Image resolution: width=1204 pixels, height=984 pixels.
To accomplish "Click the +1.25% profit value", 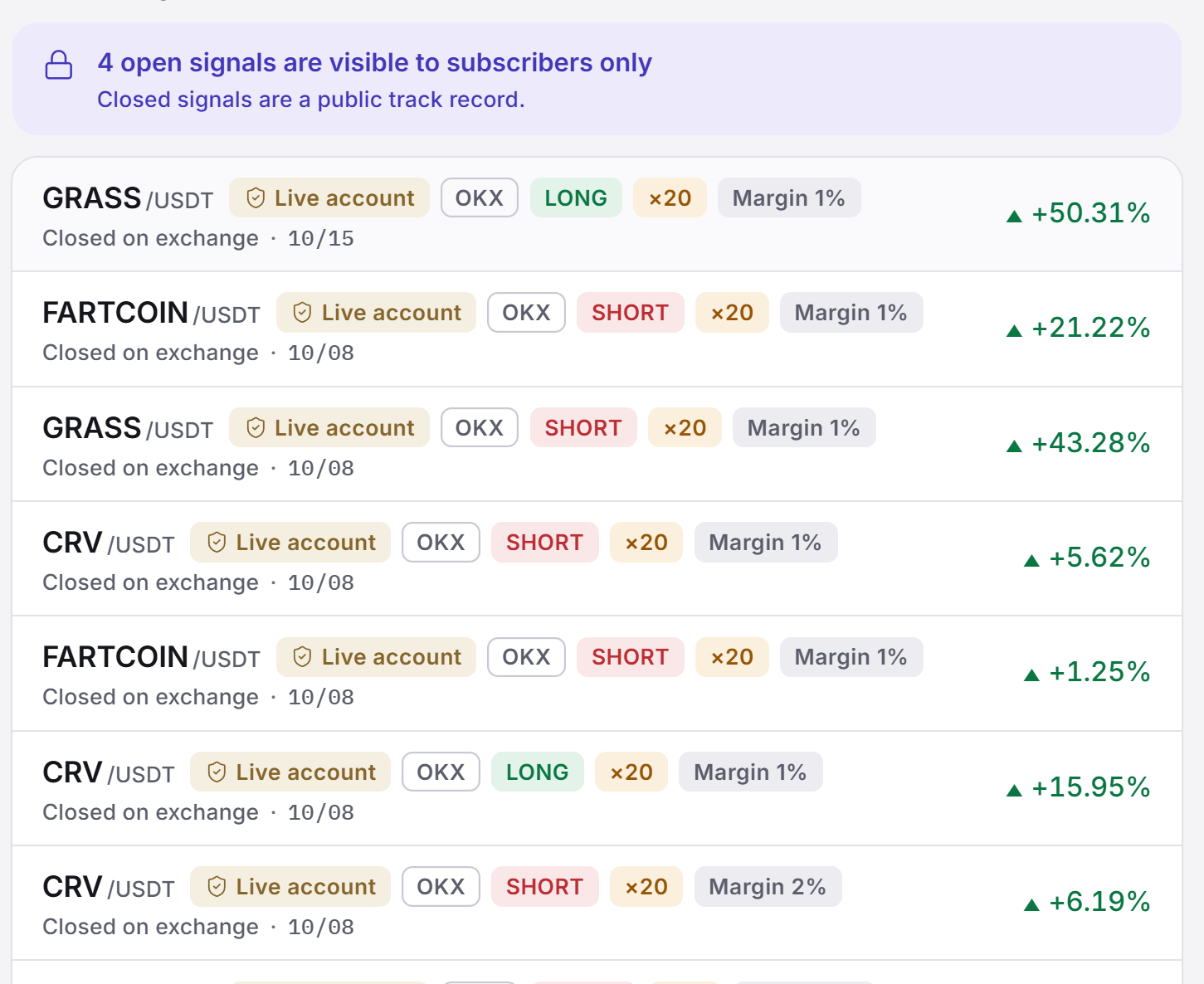I will [1100, 673].
